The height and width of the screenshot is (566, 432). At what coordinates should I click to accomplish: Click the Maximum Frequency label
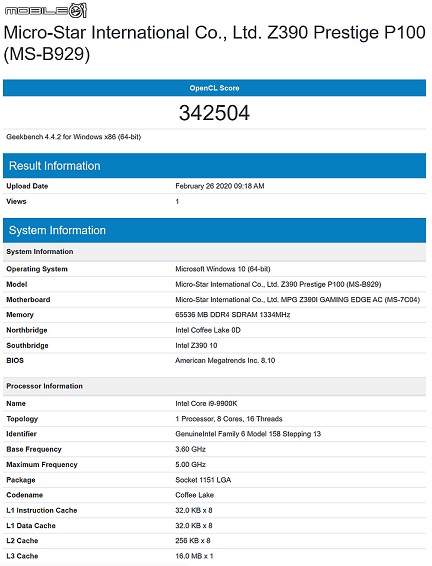pos(42,465)
